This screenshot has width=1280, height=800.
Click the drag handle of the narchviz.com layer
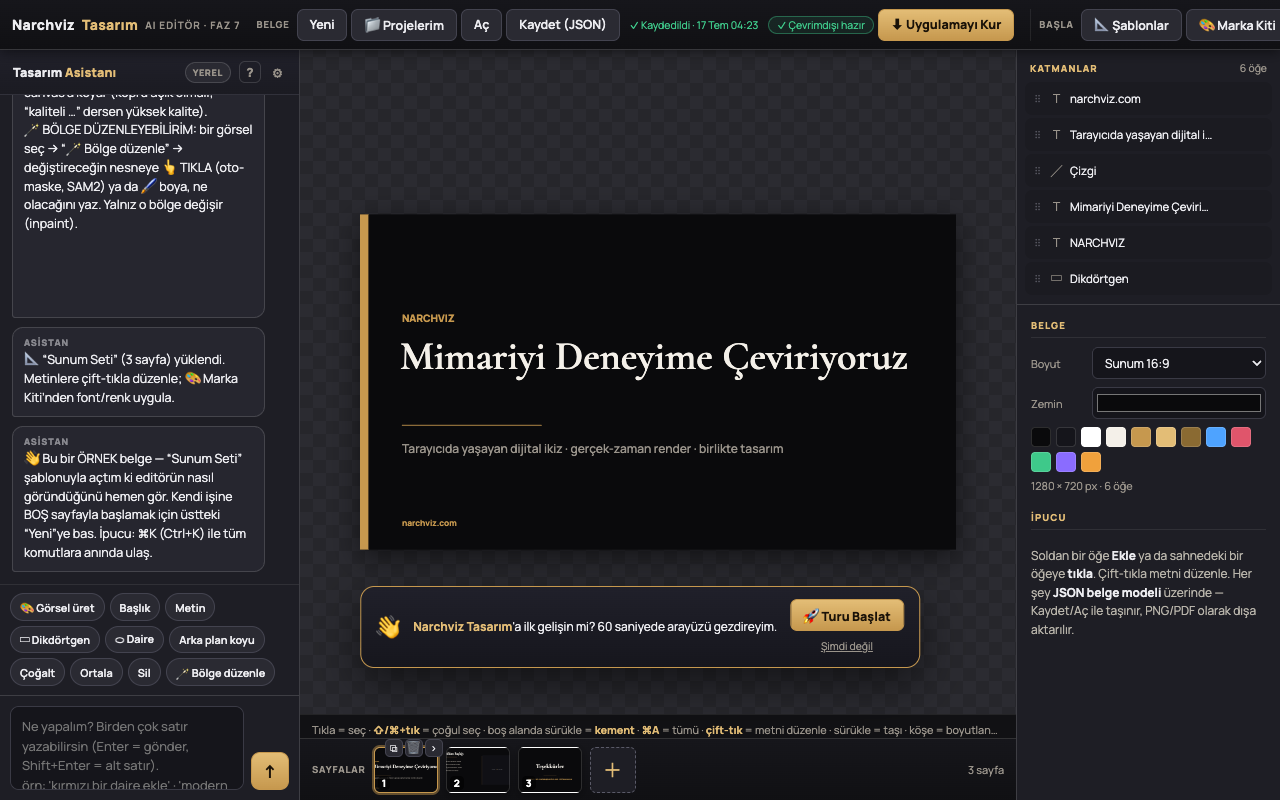(1038, 99)
